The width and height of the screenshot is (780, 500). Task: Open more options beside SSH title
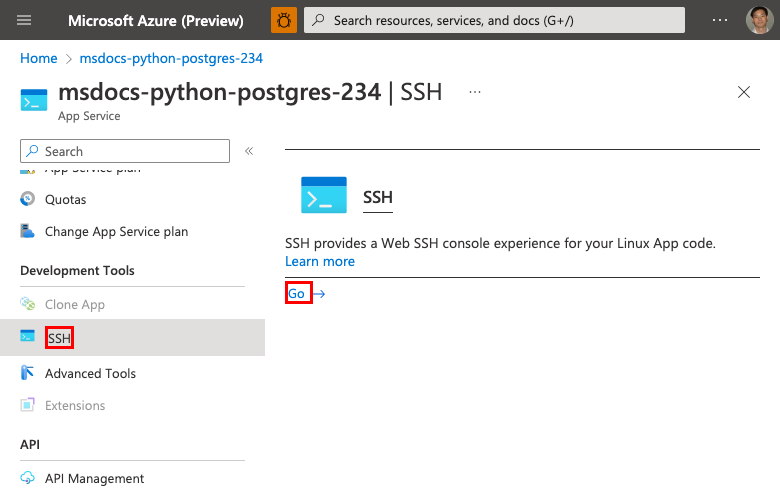point(475,92)
